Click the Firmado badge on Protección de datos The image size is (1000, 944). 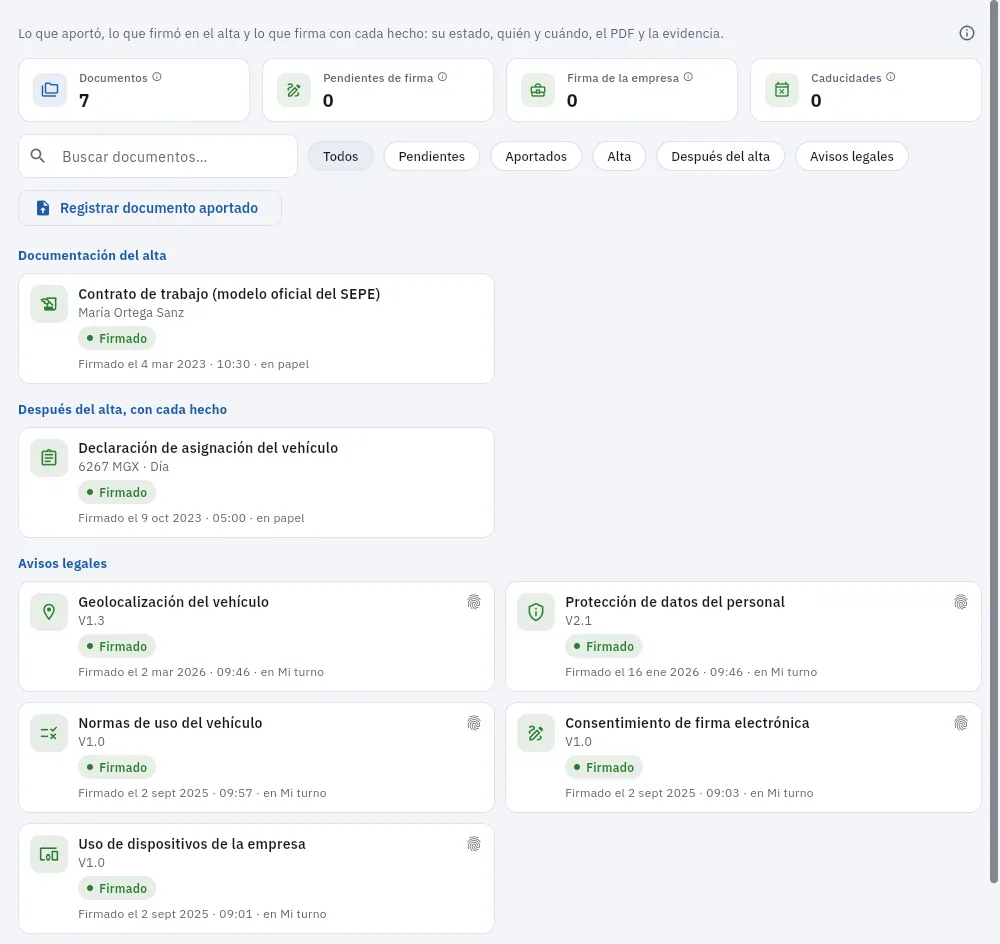[603, 647]
